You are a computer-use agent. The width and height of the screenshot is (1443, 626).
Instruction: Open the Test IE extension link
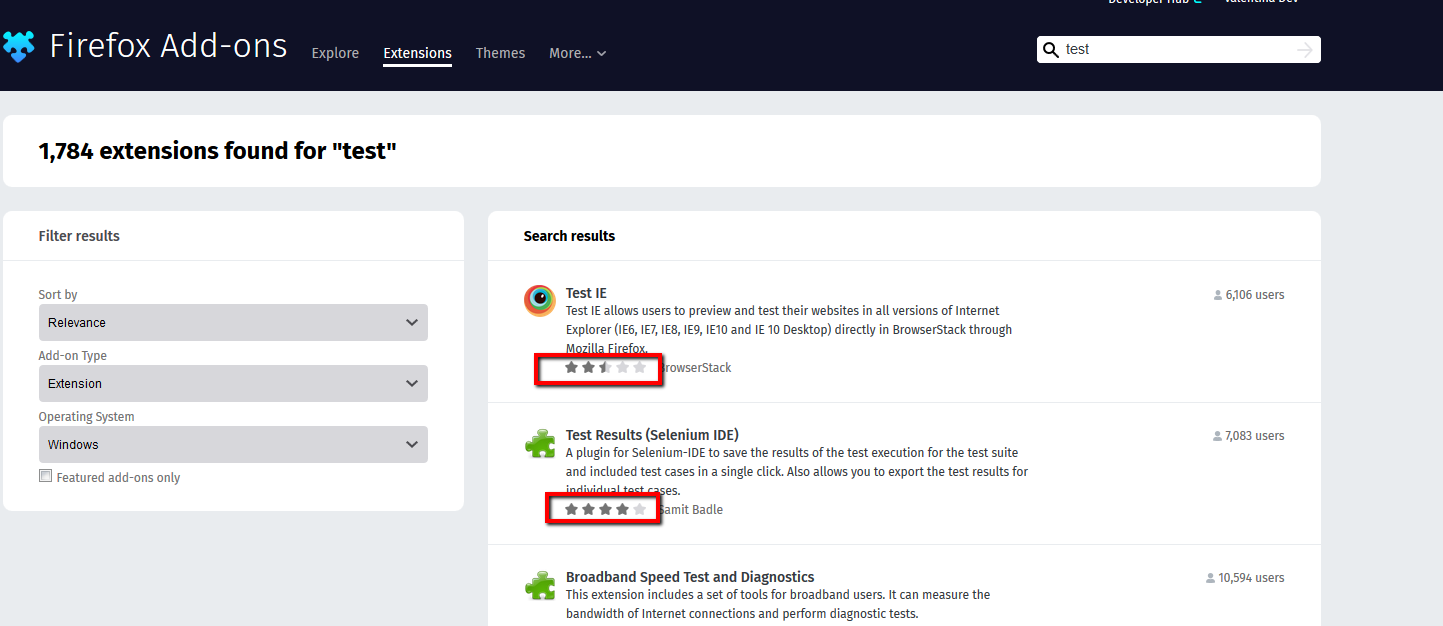coord(587,292)
